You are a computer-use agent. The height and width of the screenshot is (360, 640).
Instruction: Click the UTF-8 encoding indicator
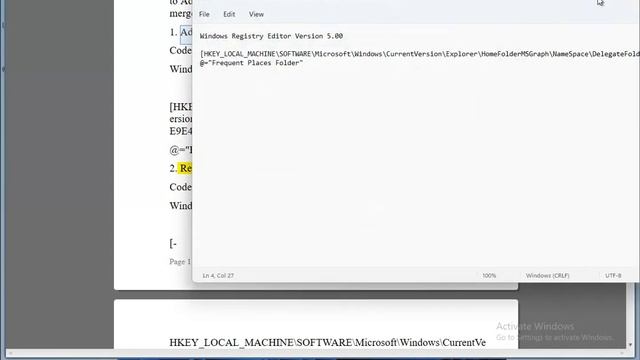pyautogui.click(x=613, y=276)
